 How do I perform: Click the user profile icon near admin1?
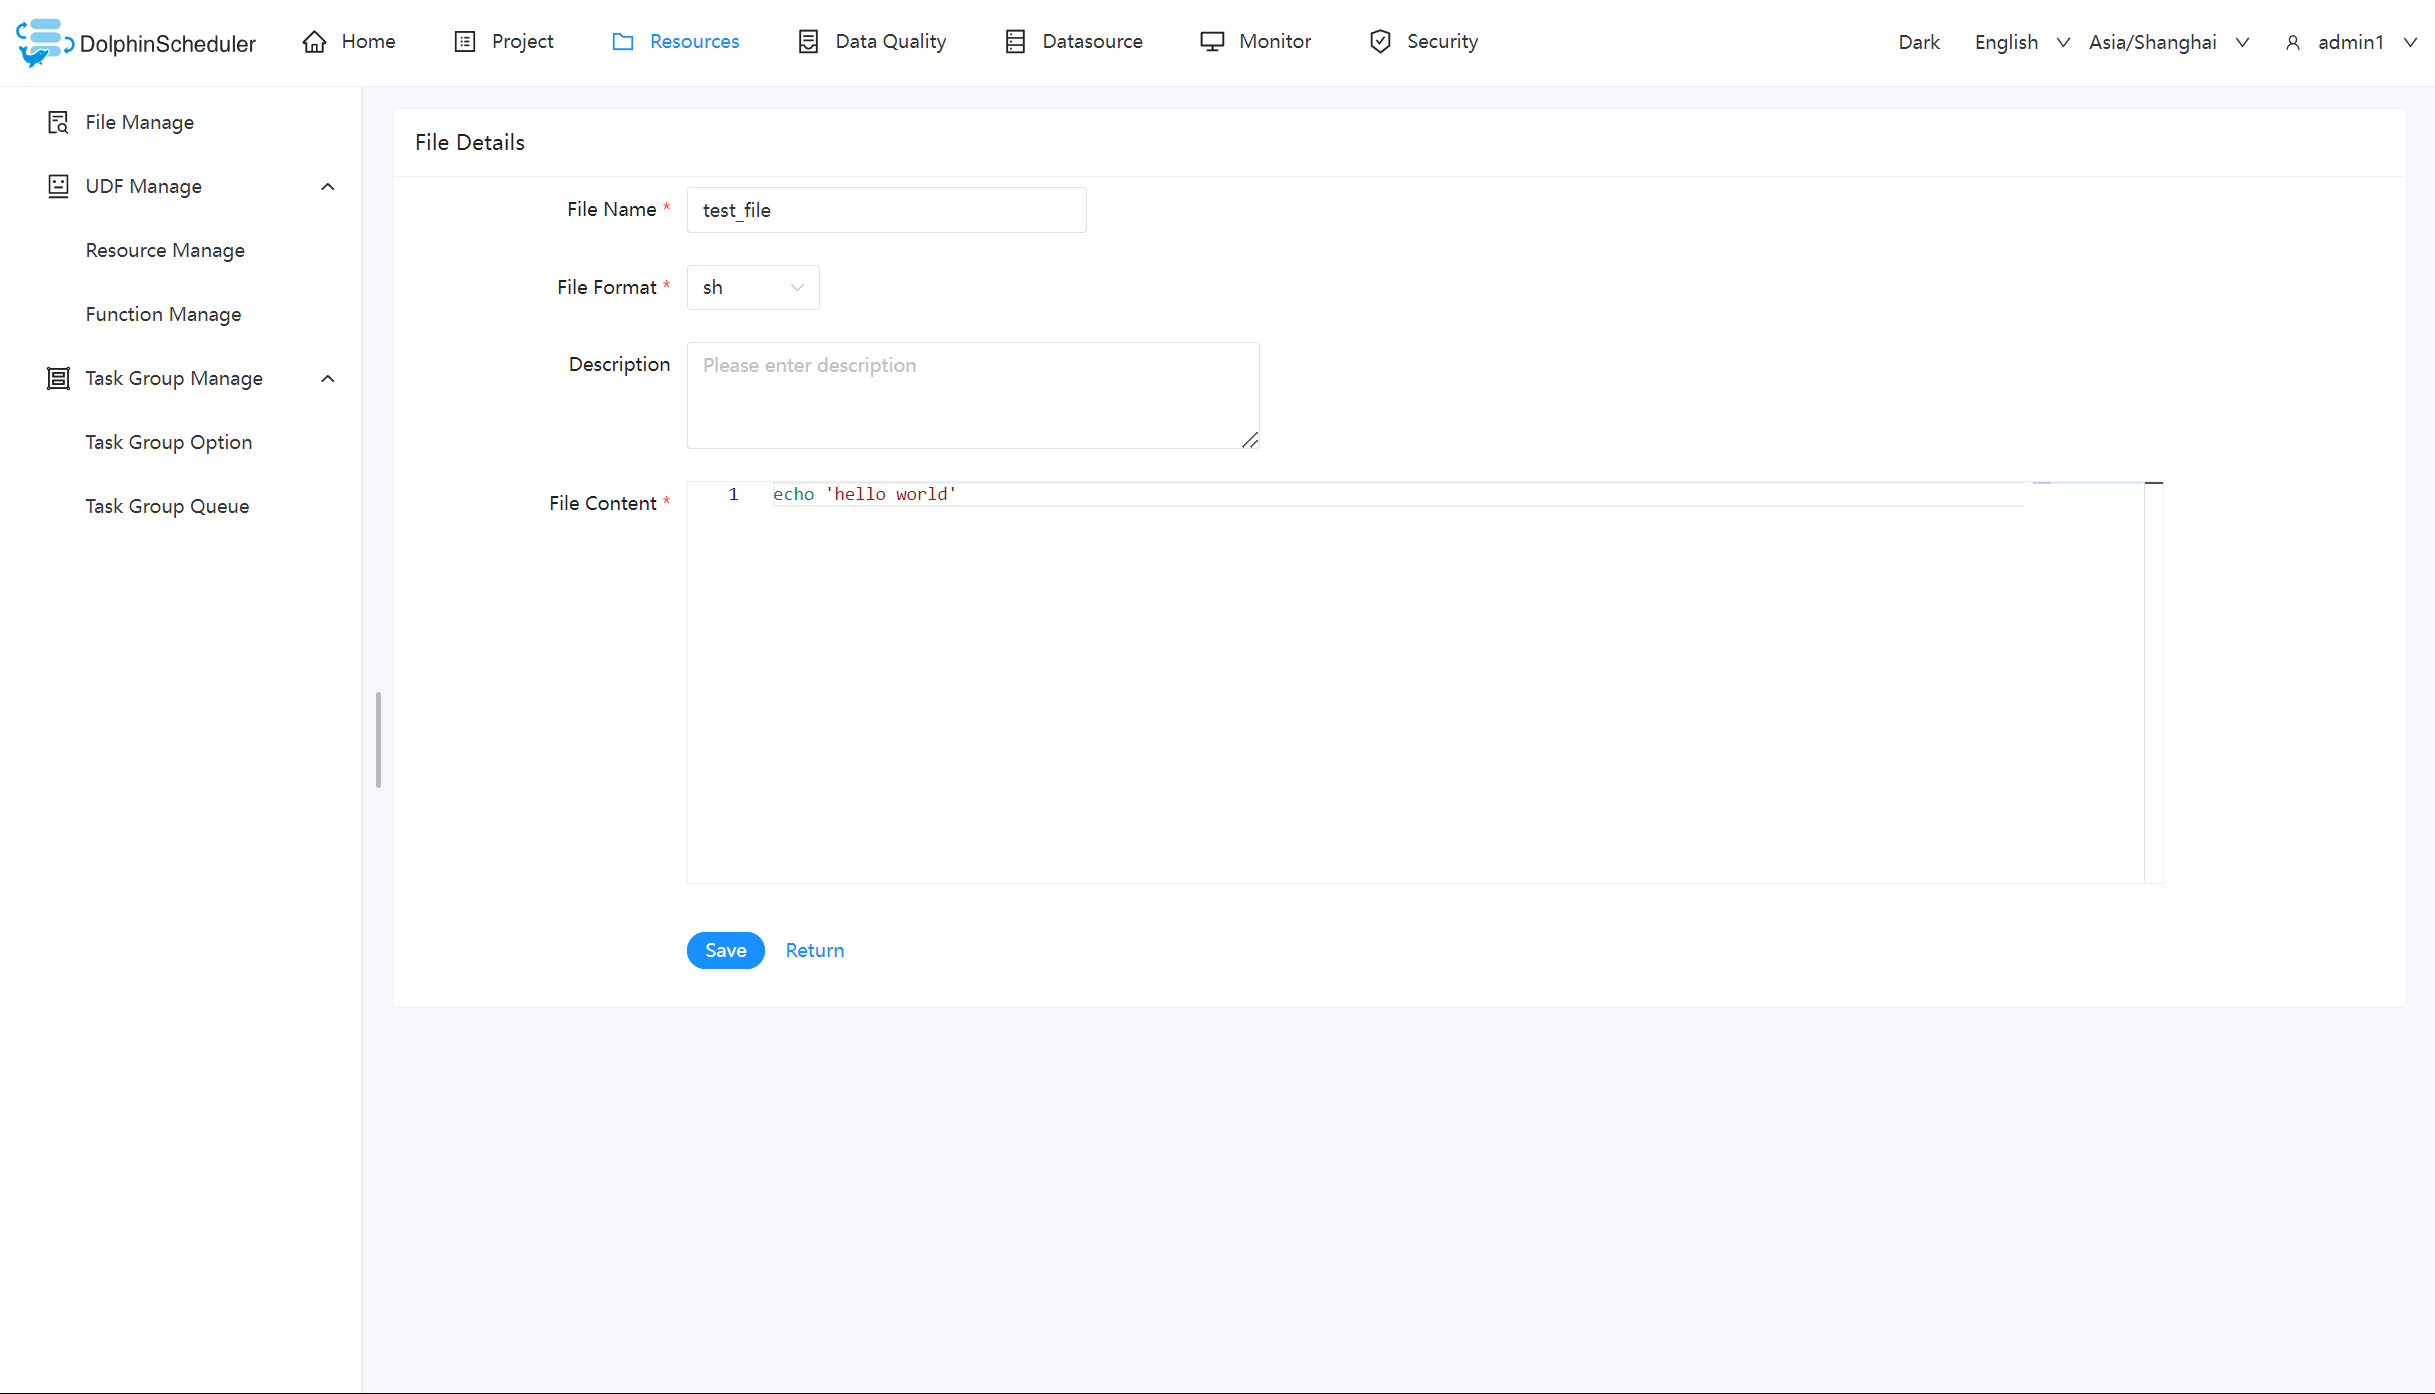point(2291,42)
